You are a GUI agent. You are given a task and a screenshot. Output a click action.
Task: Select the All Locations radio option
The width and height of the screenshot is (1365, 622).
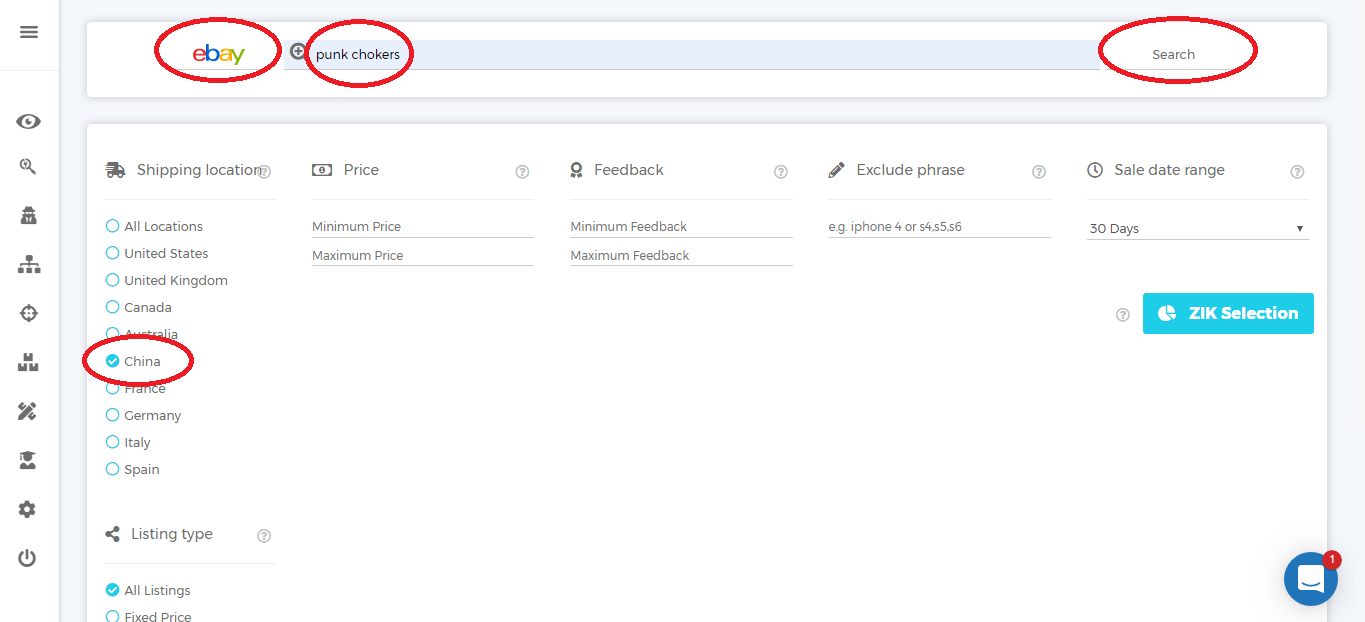pyautogui.click(x=113, y=227)
